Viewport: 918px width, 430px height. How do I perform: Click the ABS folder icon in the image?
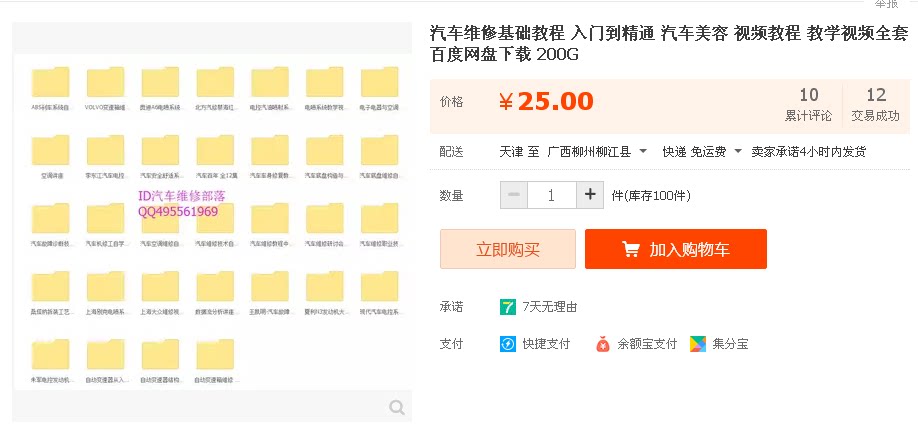50,82
